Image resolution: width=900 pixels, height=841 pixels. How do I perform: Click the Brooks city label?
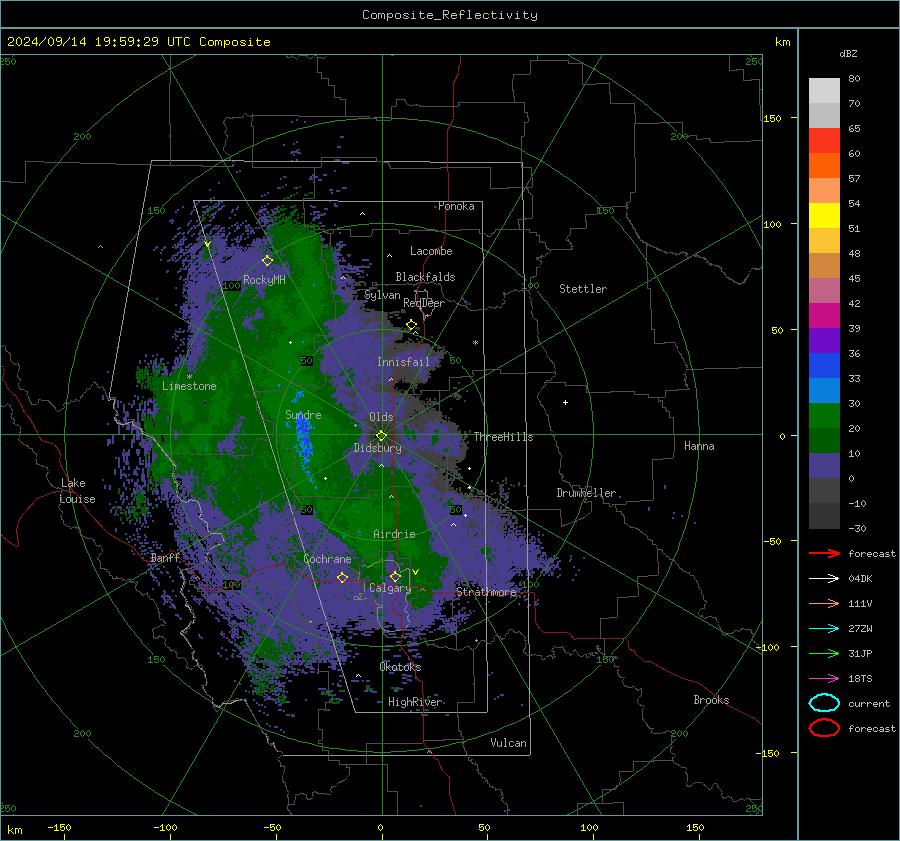point(711,700)
